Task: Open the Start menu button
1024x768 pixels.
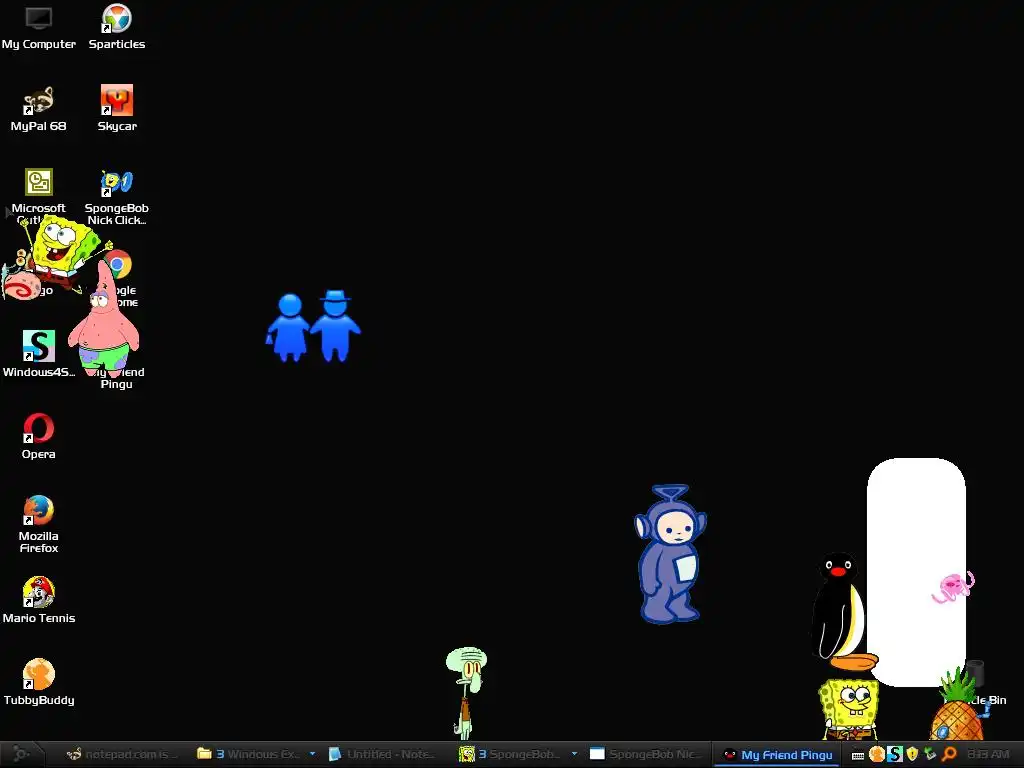Action: (x=21, y=754)
